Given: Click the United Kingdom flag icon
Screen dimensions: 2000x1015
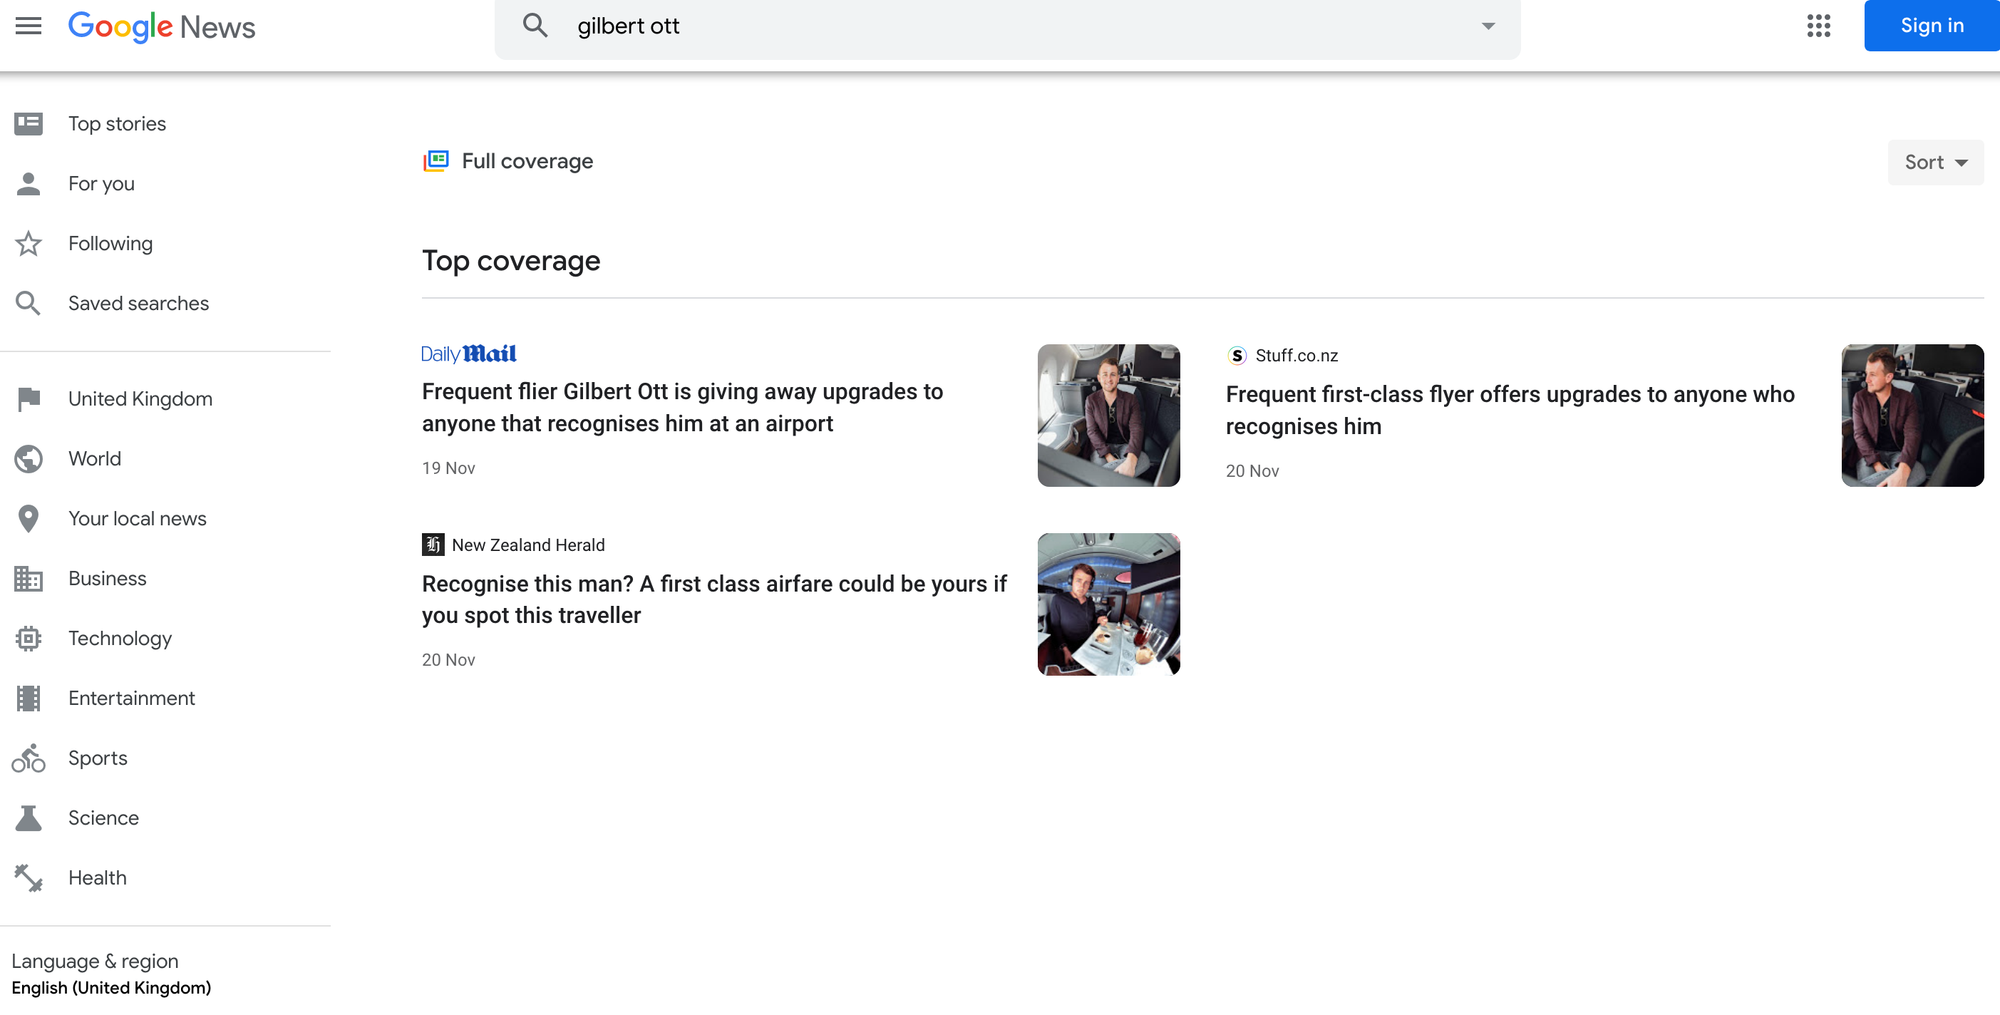Looking at the screenshot, I should point(29,399).
